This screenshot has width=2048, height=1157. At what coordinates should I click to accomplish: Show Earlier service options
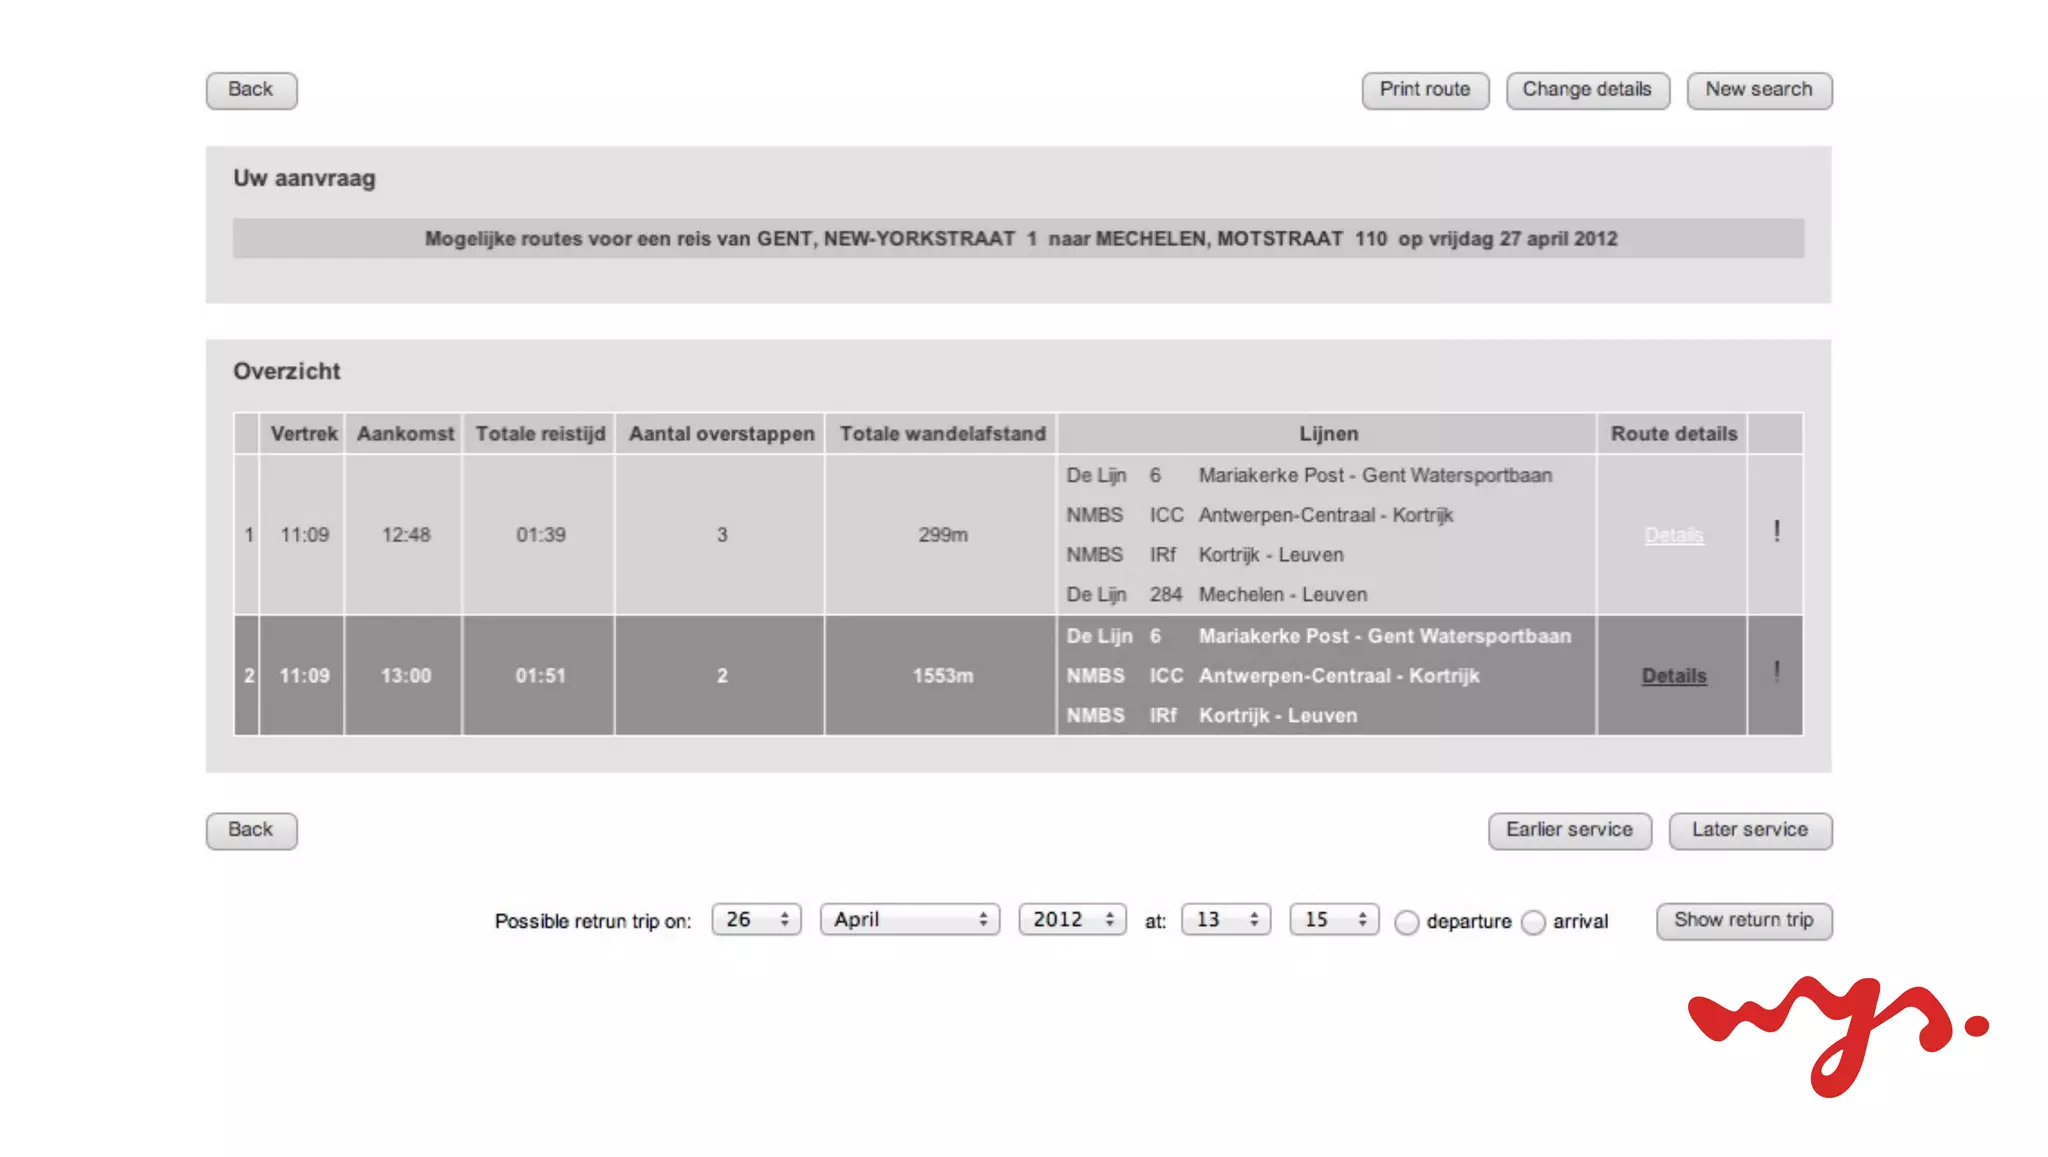point(1569,830)
